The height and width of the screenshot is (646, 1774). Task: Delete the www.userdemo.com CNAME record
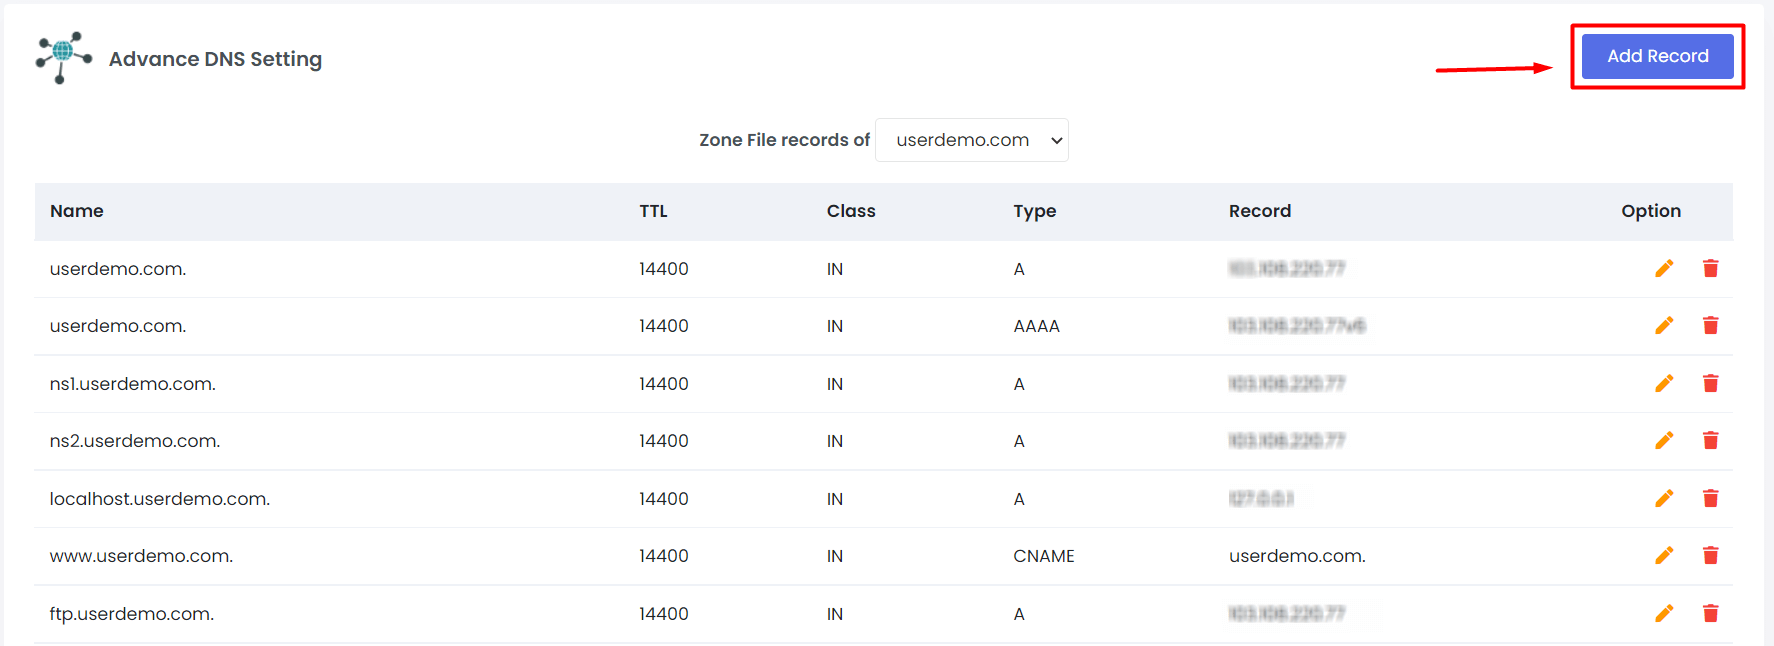click(x=1711, y=555)
